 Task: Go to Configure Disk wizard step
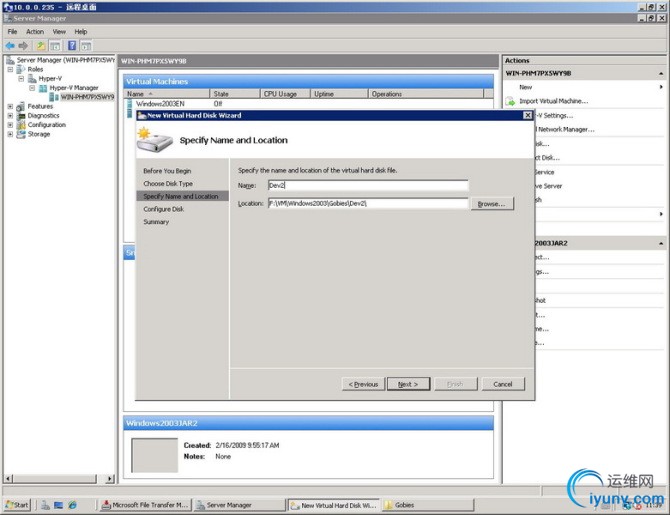(x=164, y=209)
